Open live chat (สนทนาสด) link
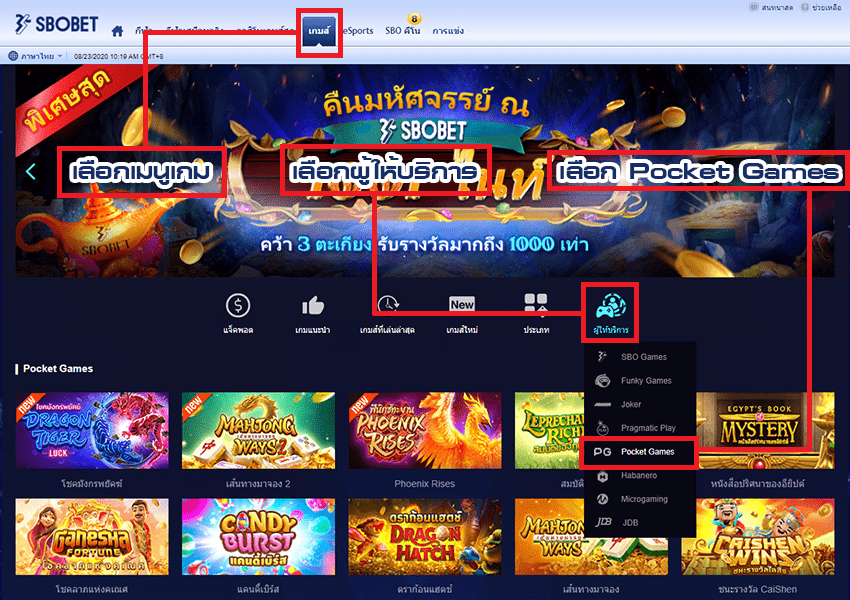The image size is (850, 600). (777, 7)
